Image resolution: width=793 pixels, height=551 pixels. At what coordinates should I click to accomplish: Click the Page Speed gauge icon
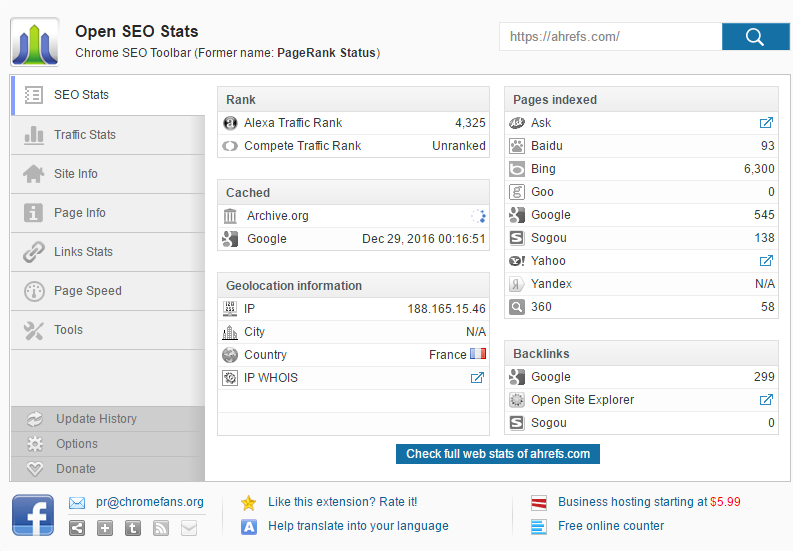[34, 291]
